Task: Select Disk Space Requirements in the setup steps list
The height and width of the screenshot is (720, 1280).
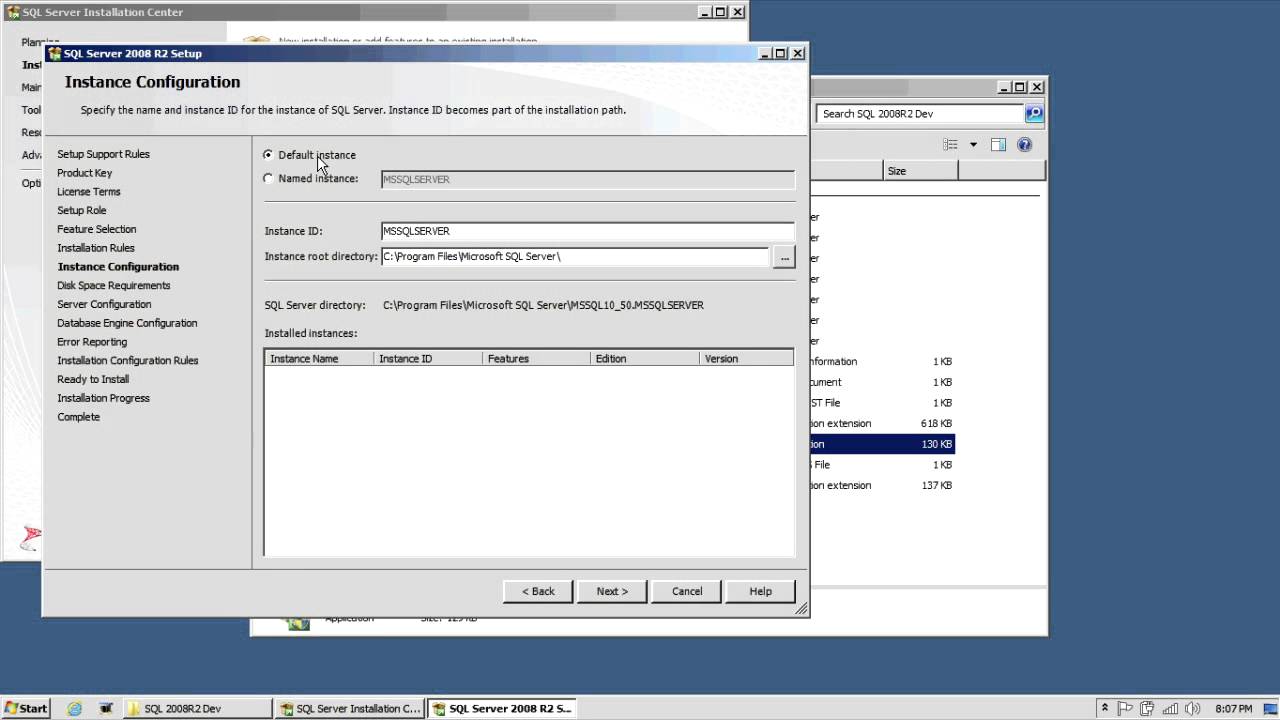Action: click(x=113, y=285)
